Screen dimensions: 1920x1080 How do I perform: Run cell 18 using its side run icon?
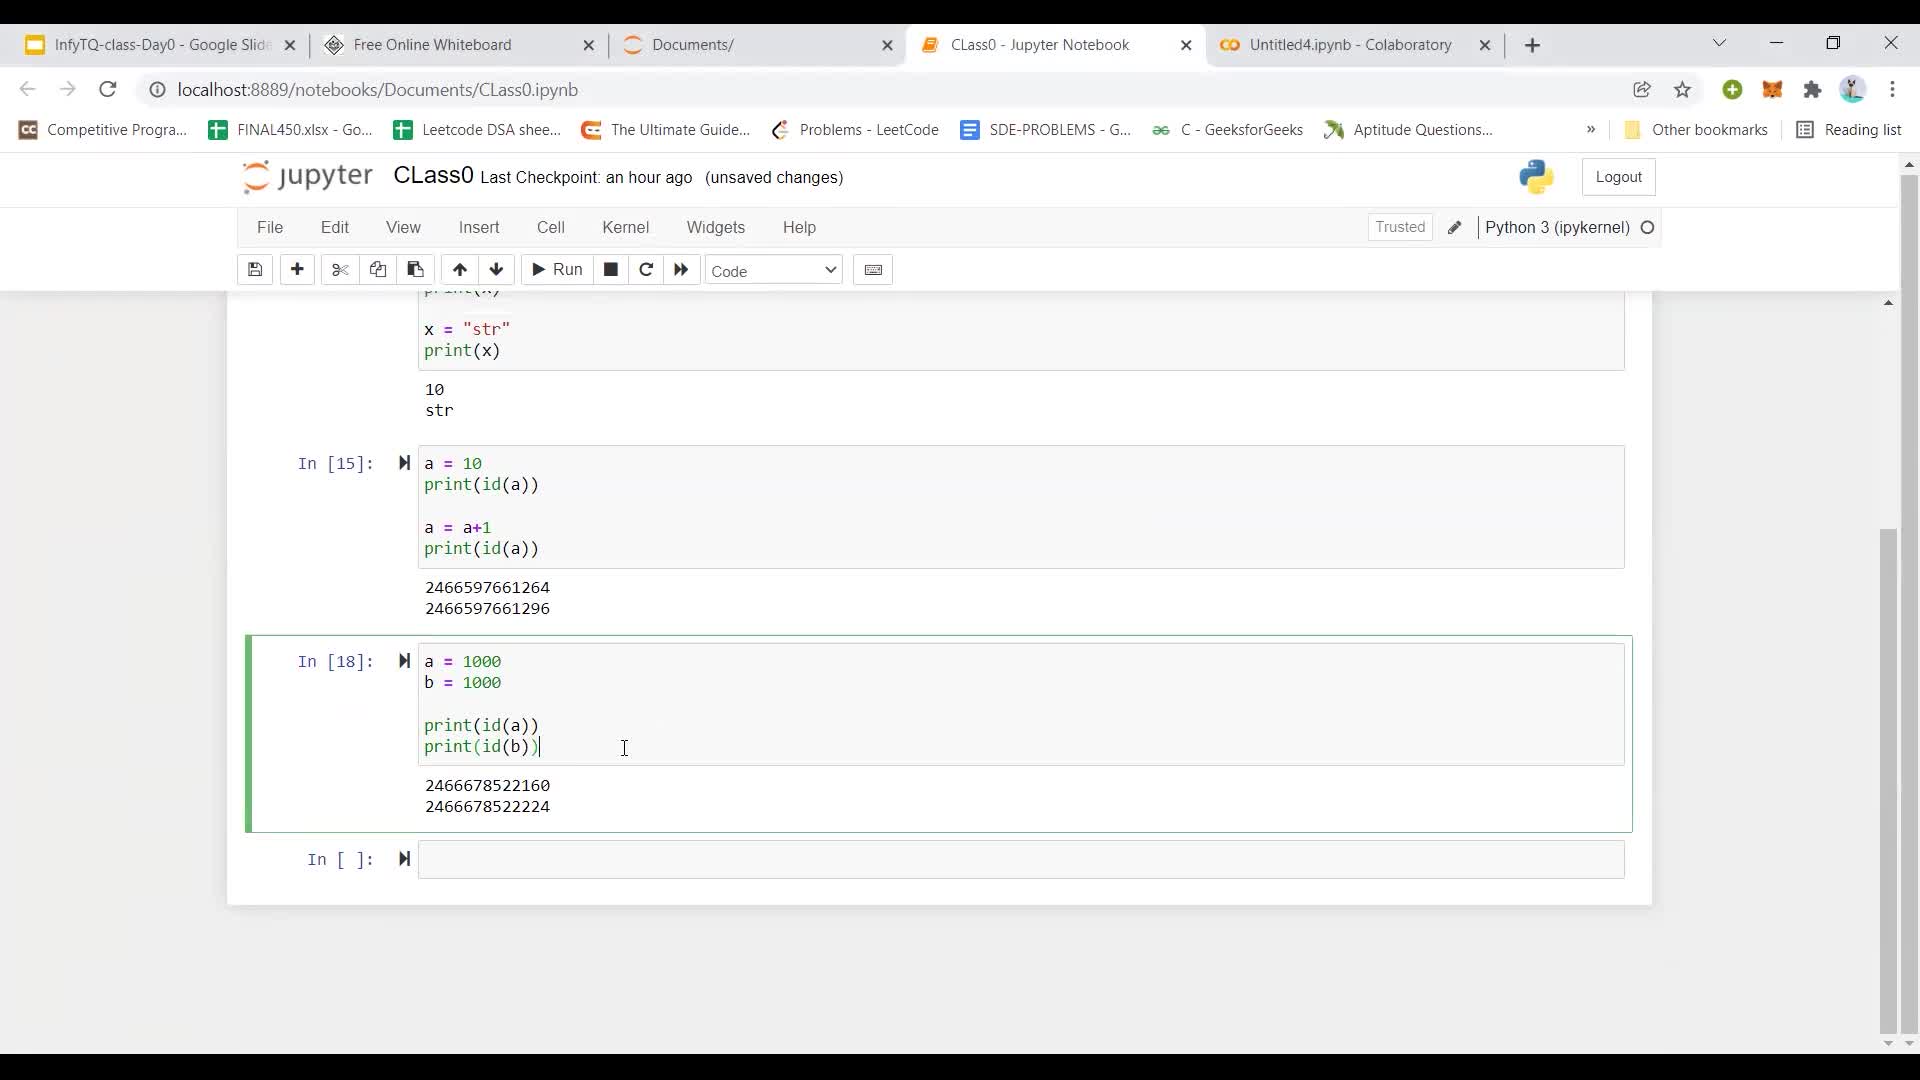point(404,661)
